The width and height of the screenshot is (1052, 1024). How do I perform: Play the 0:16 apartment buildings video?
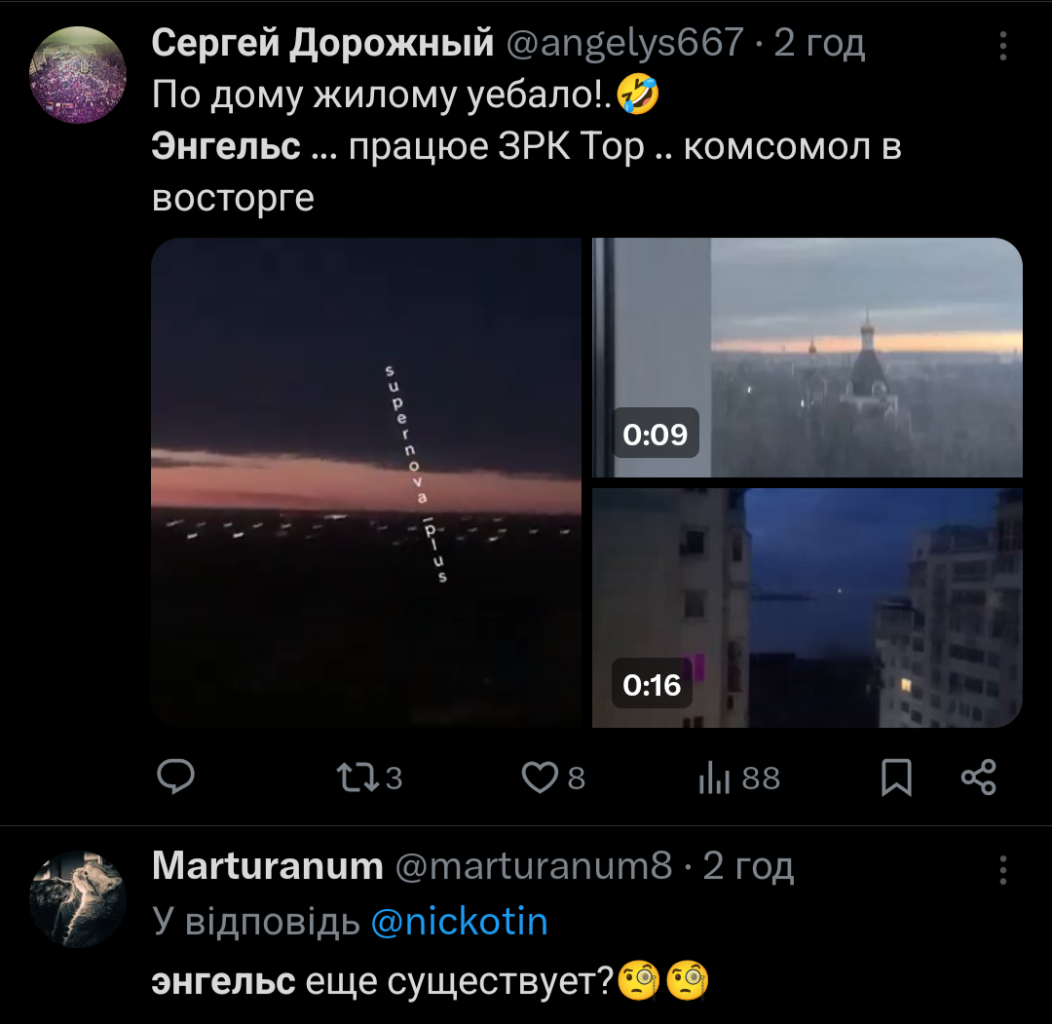coord(808,608)
